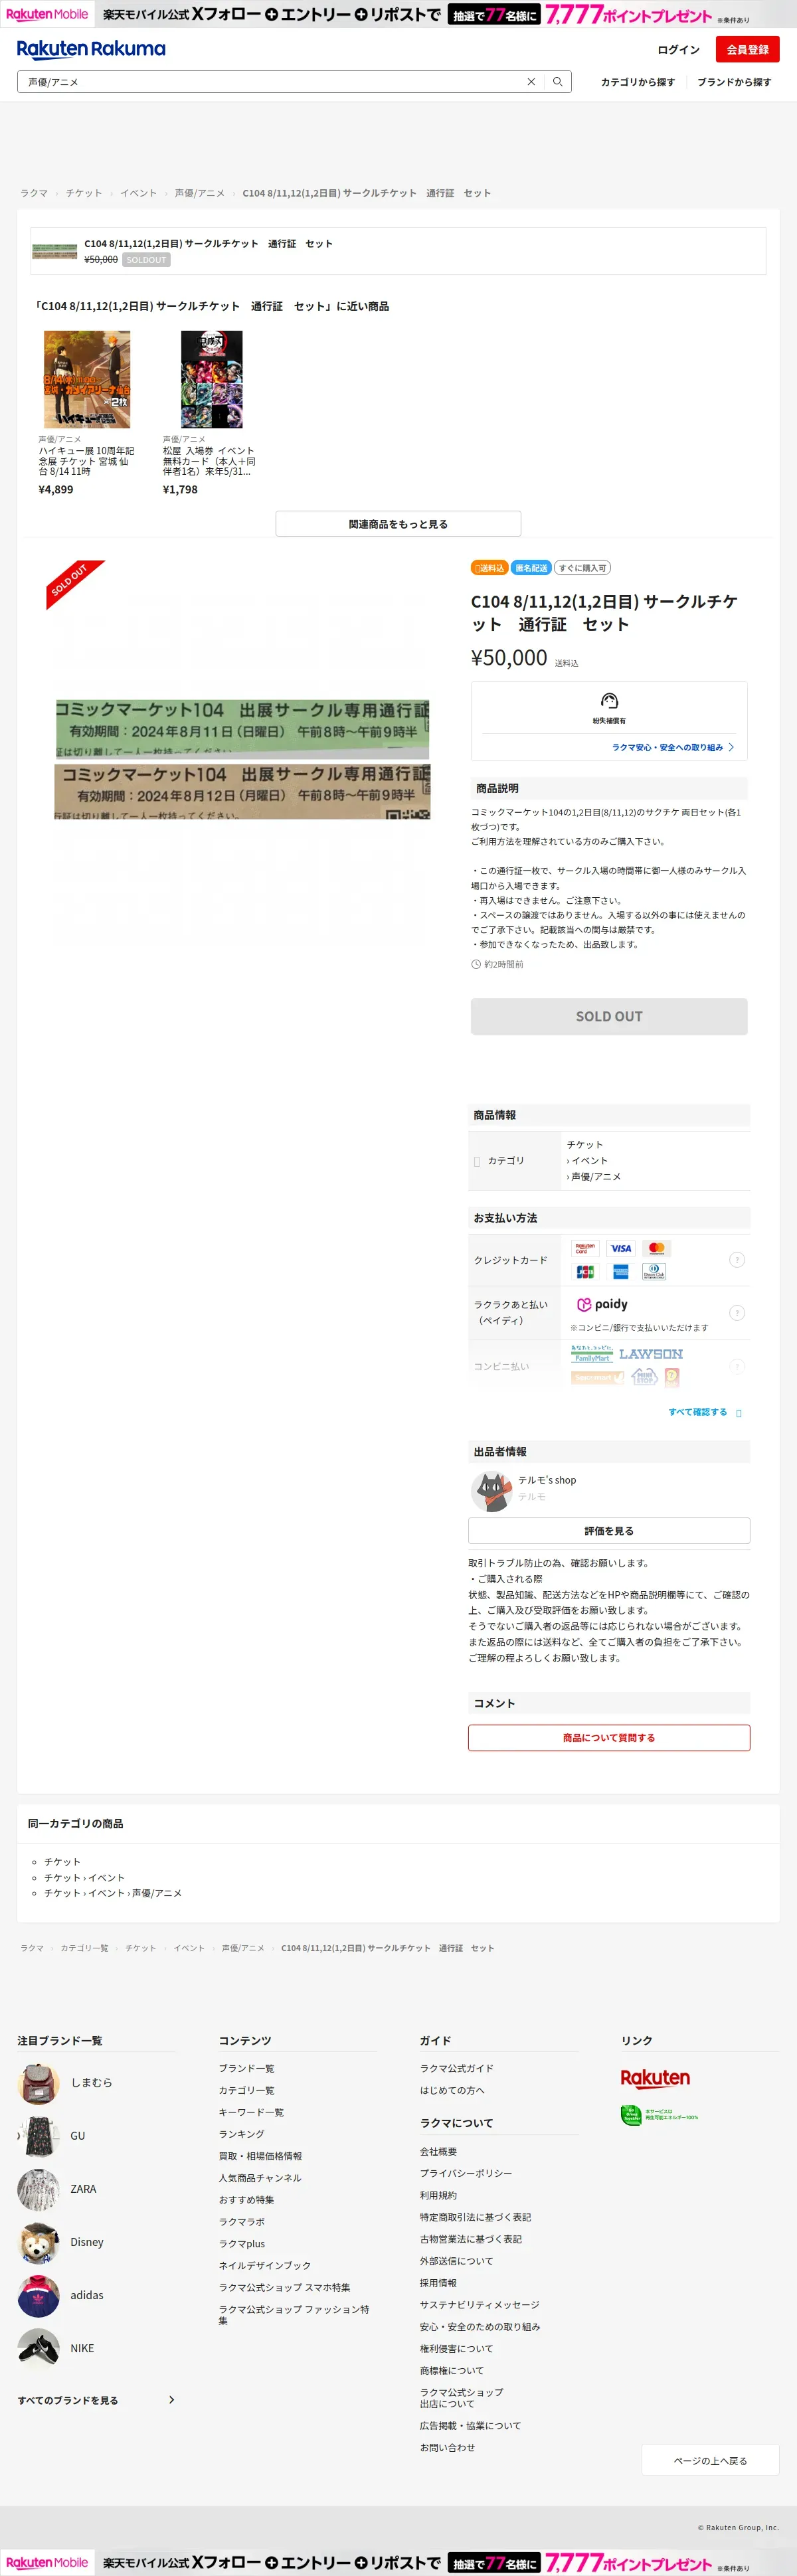Open the 利用規約 footer link
This screenshot has height=2576, width=797.
438,2195
